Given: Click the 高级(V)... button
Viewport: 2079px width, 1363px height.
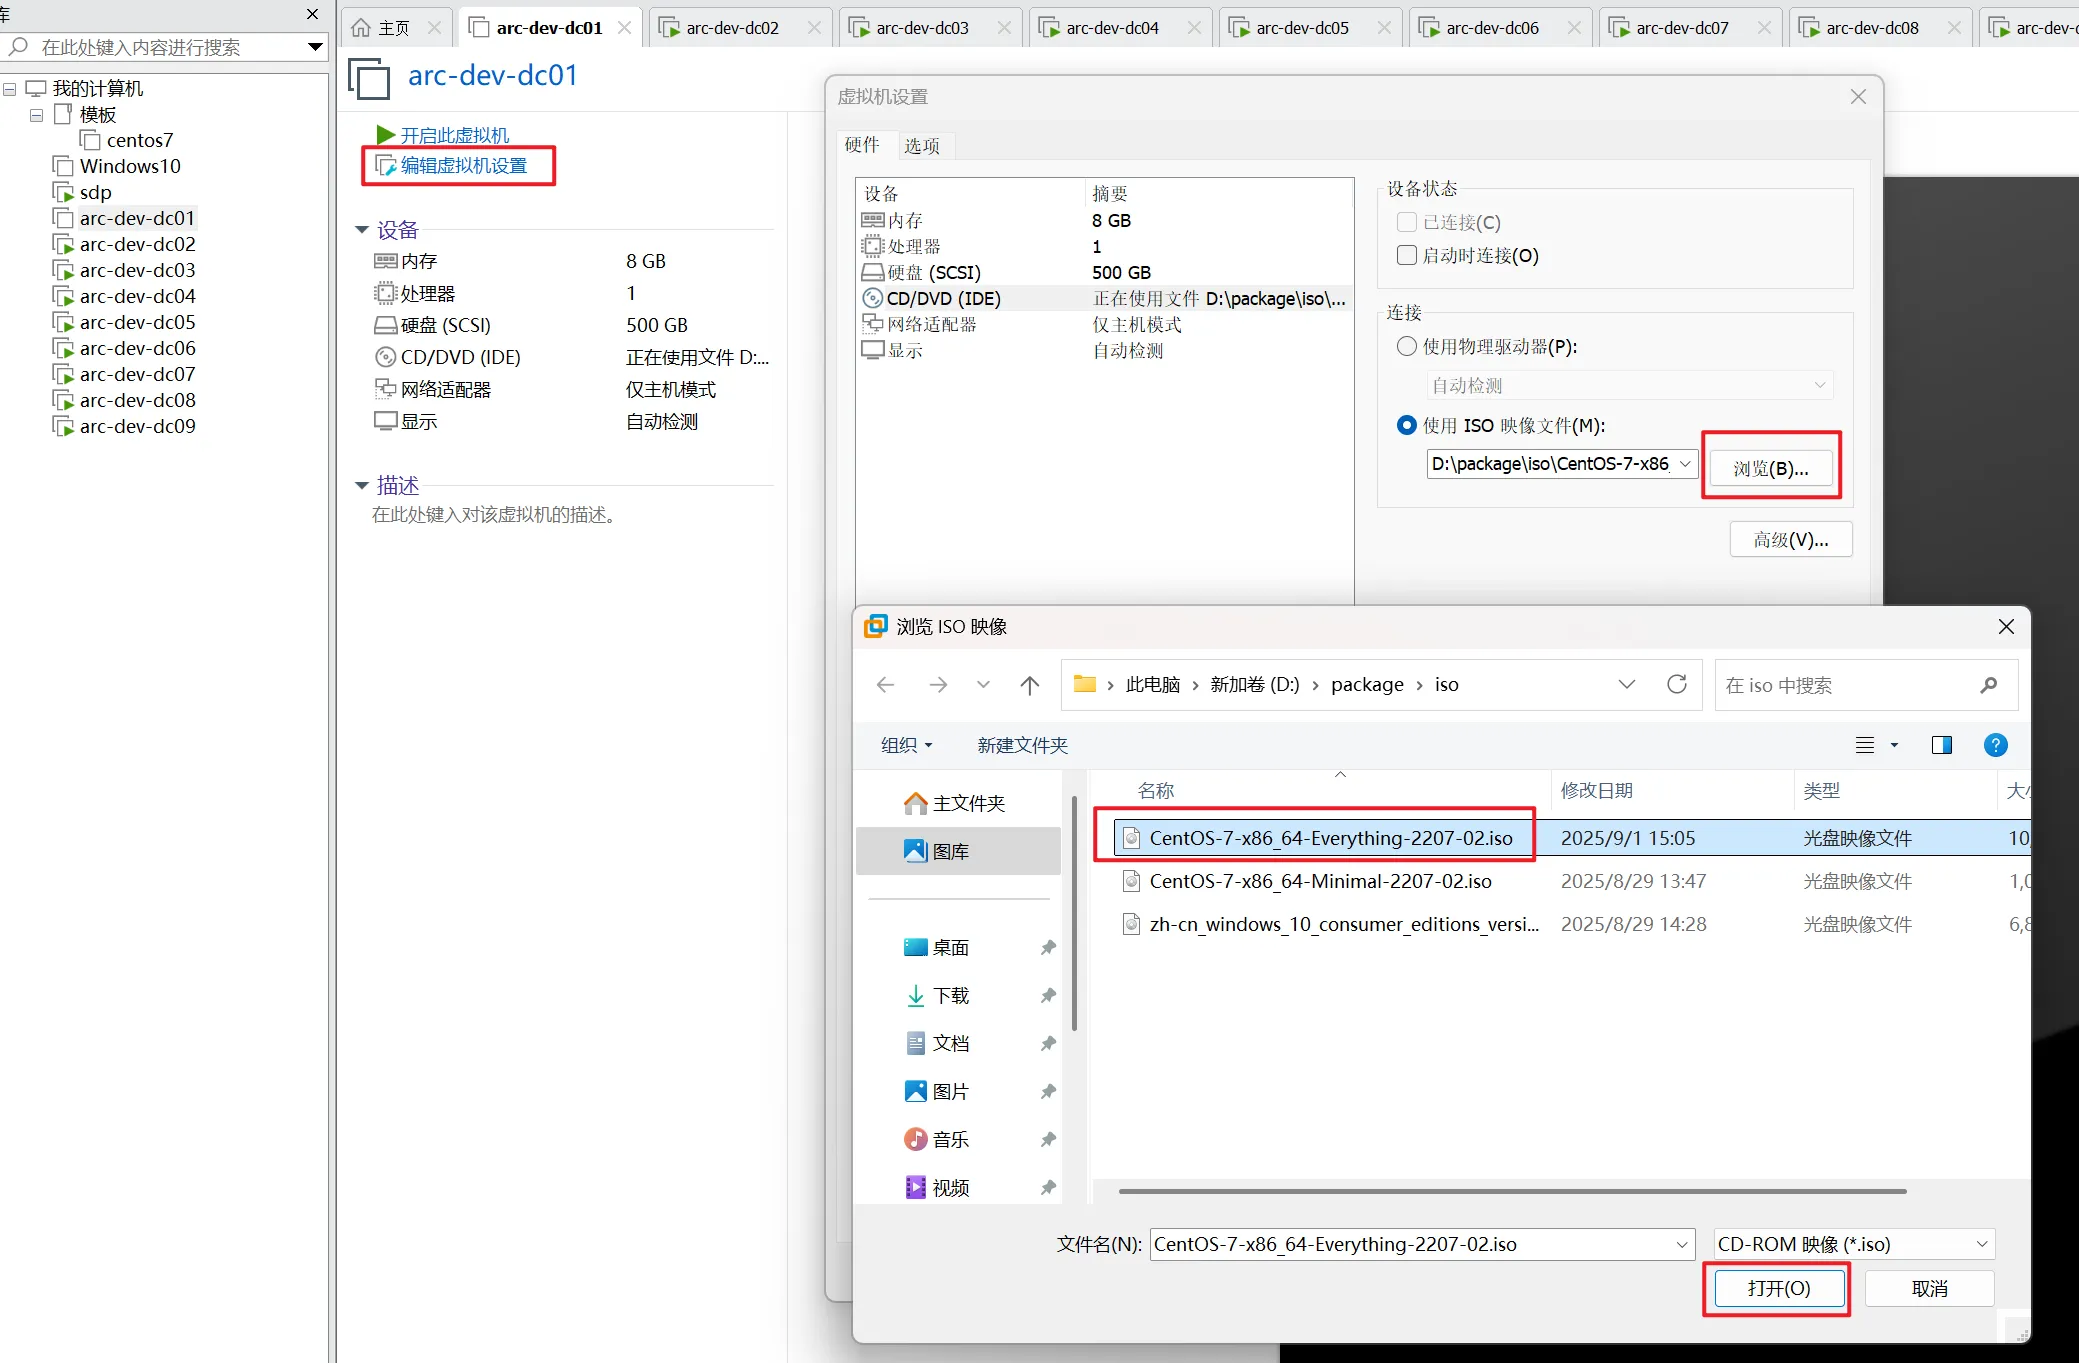Looking at the screenshot, I should coord(1790,540).
